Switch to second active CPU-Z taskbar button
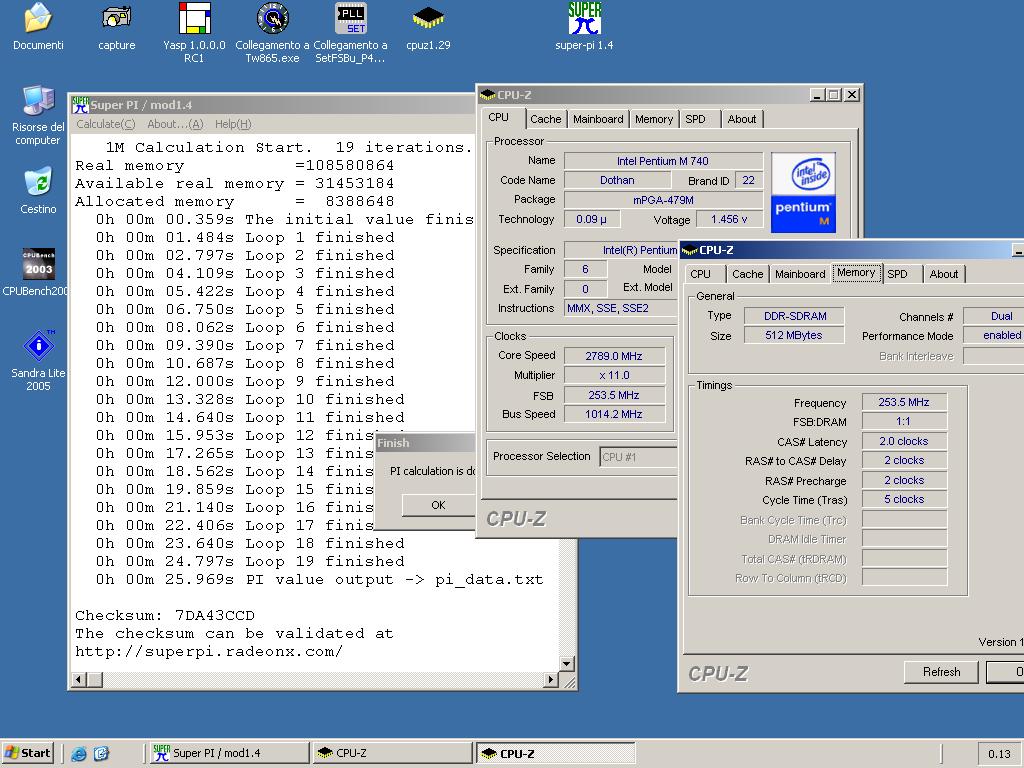Screen dimensions: 1024x768 (555, 753)
